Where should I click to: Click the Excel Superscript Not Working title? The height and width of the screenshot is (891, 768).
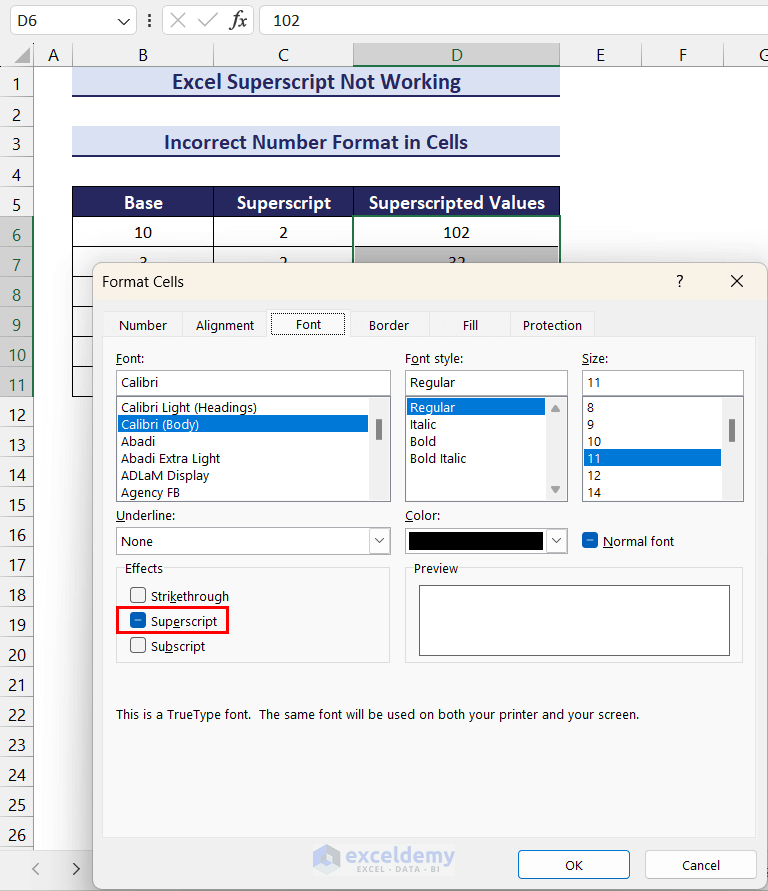(316, 82)
